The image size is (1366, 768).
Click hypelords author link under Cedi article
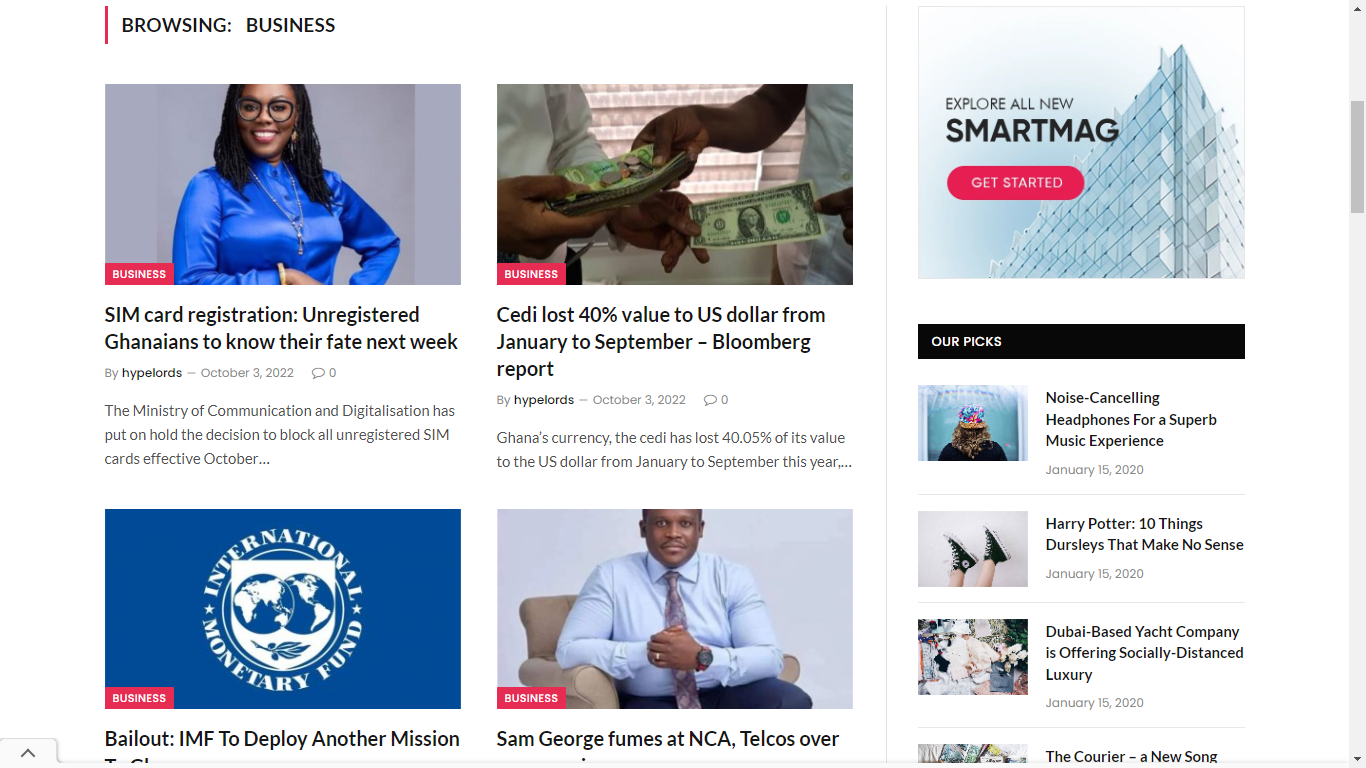[544, 400]
